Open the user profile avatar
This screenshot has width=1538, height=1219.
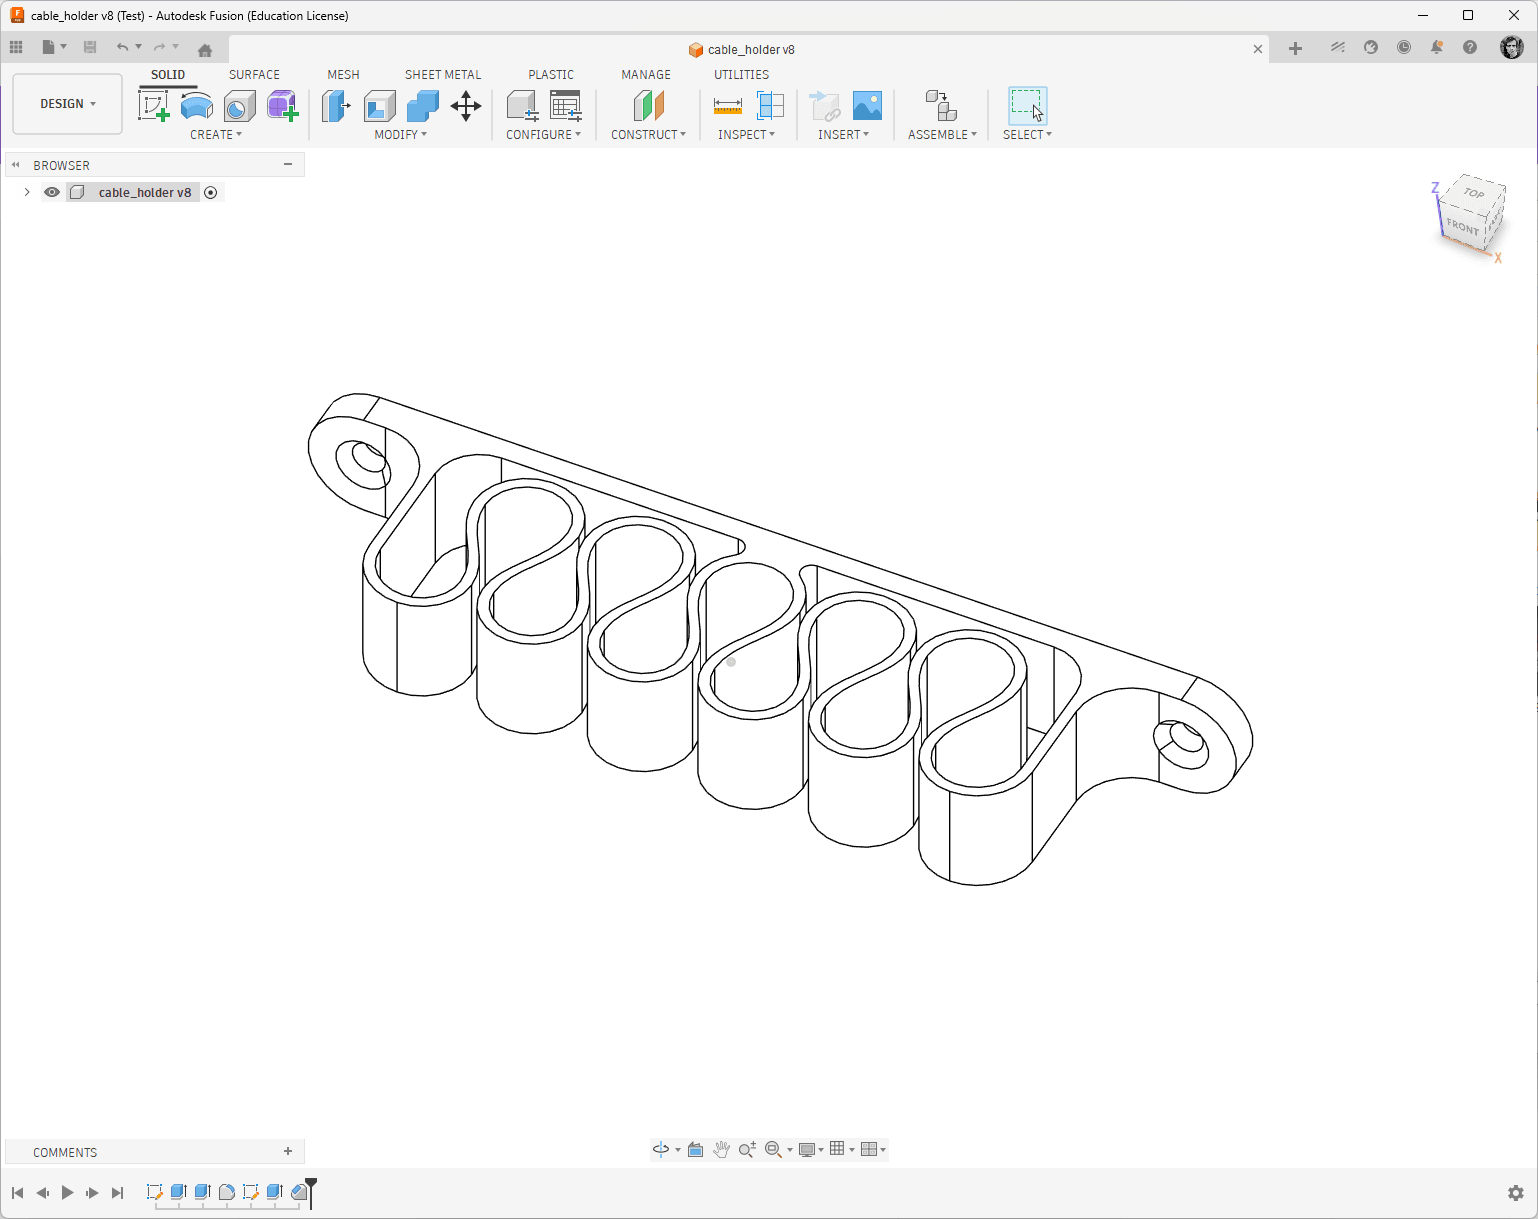pos(1512,47)
